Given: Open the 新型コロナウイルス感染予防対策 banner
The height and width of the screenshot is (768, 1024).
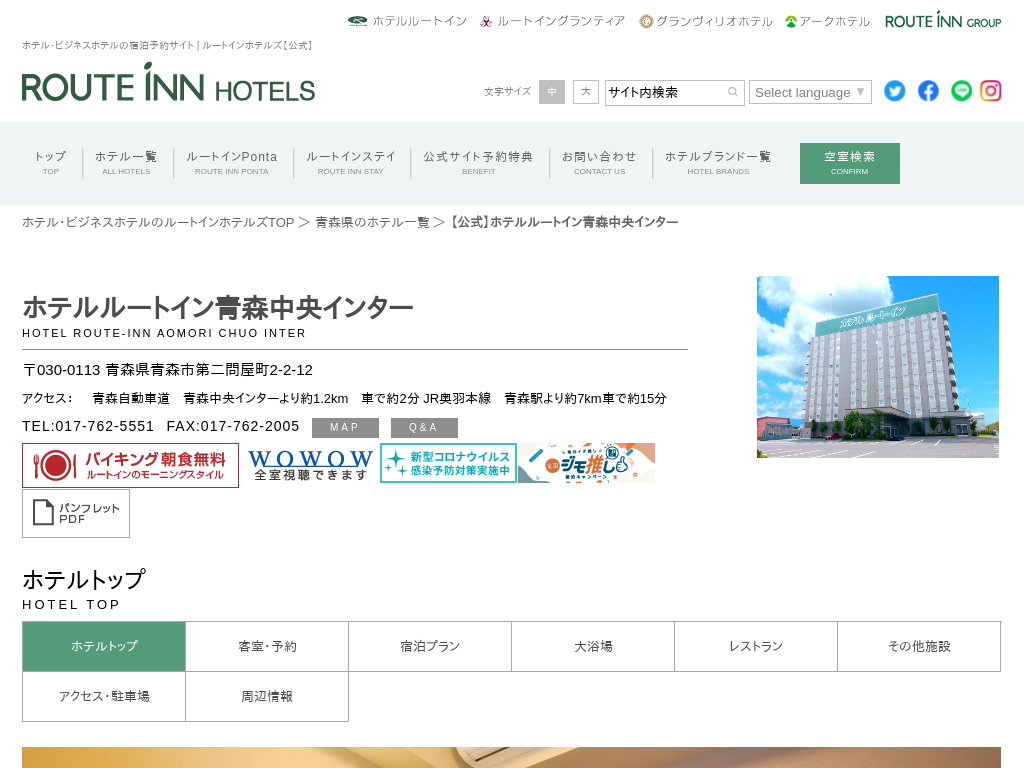Looking at the screenshot, I should click(x=448, y=463).
